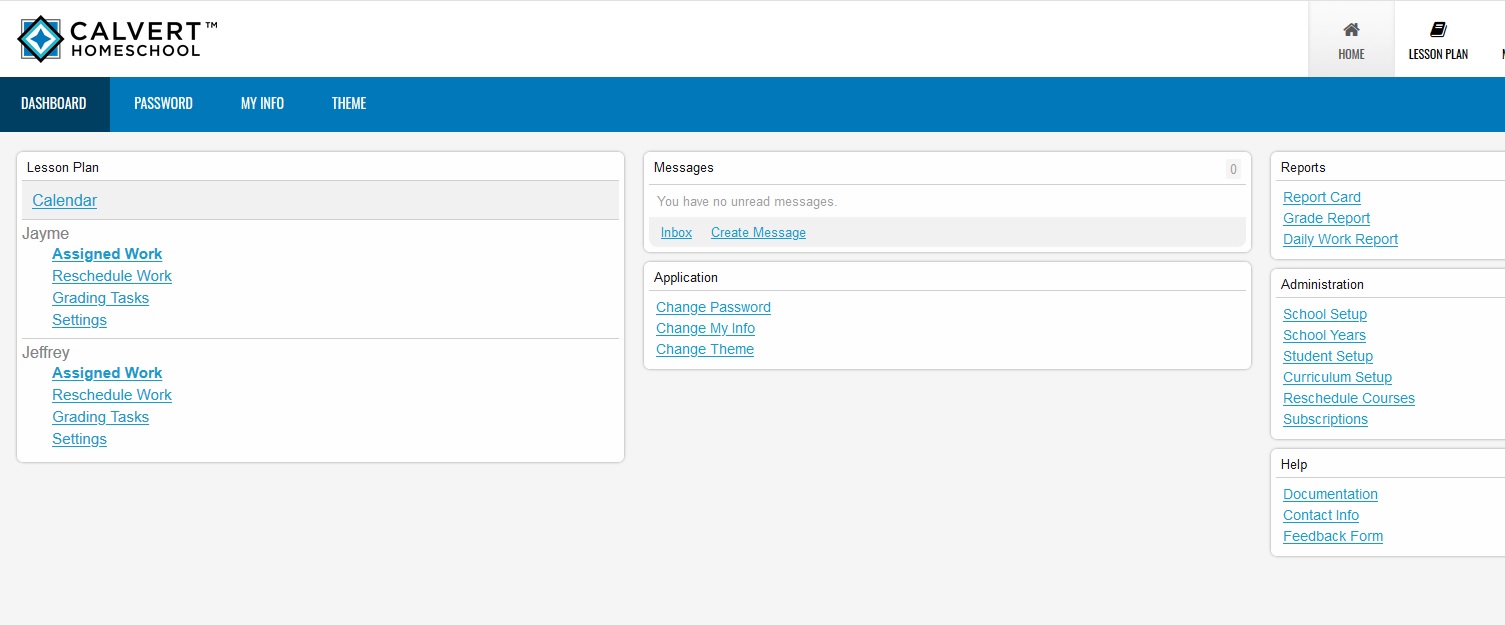Screen dimensions: 1505x625
Task: Open the My Info tab
Action: pos(262,104)
